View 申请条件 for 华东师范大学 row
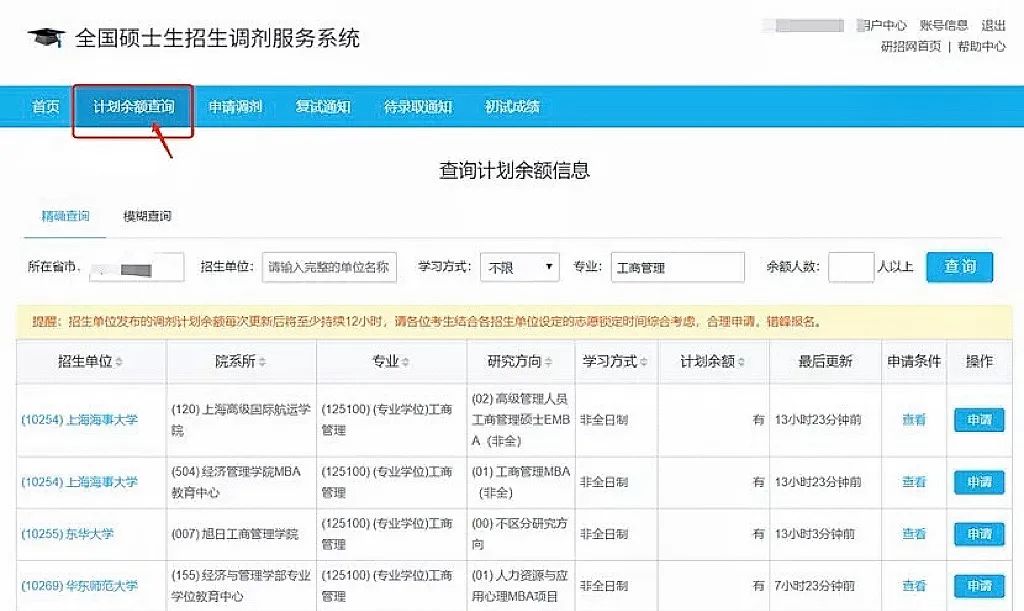1024x611 pixels. (x=914, y=586)
